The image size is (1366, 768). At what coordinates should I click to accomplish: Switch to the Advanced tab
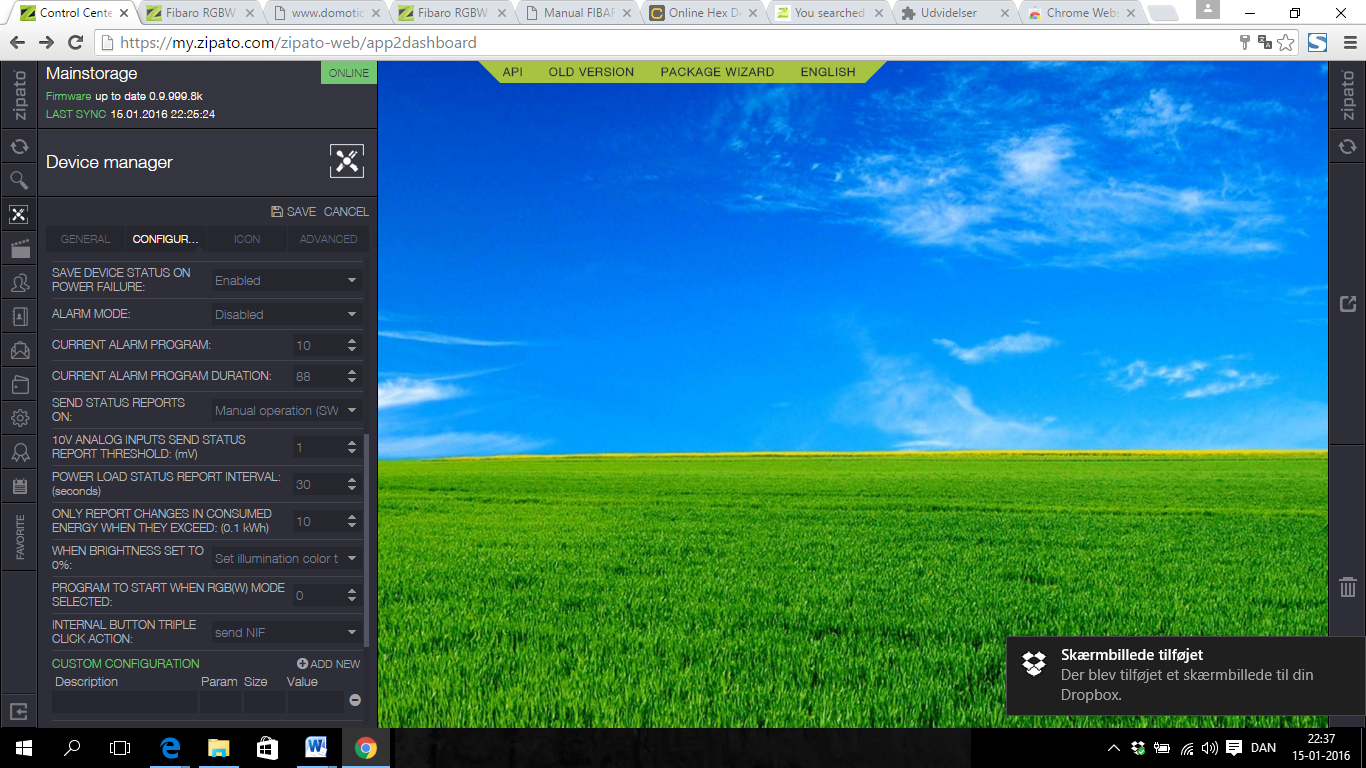(328, 239)
